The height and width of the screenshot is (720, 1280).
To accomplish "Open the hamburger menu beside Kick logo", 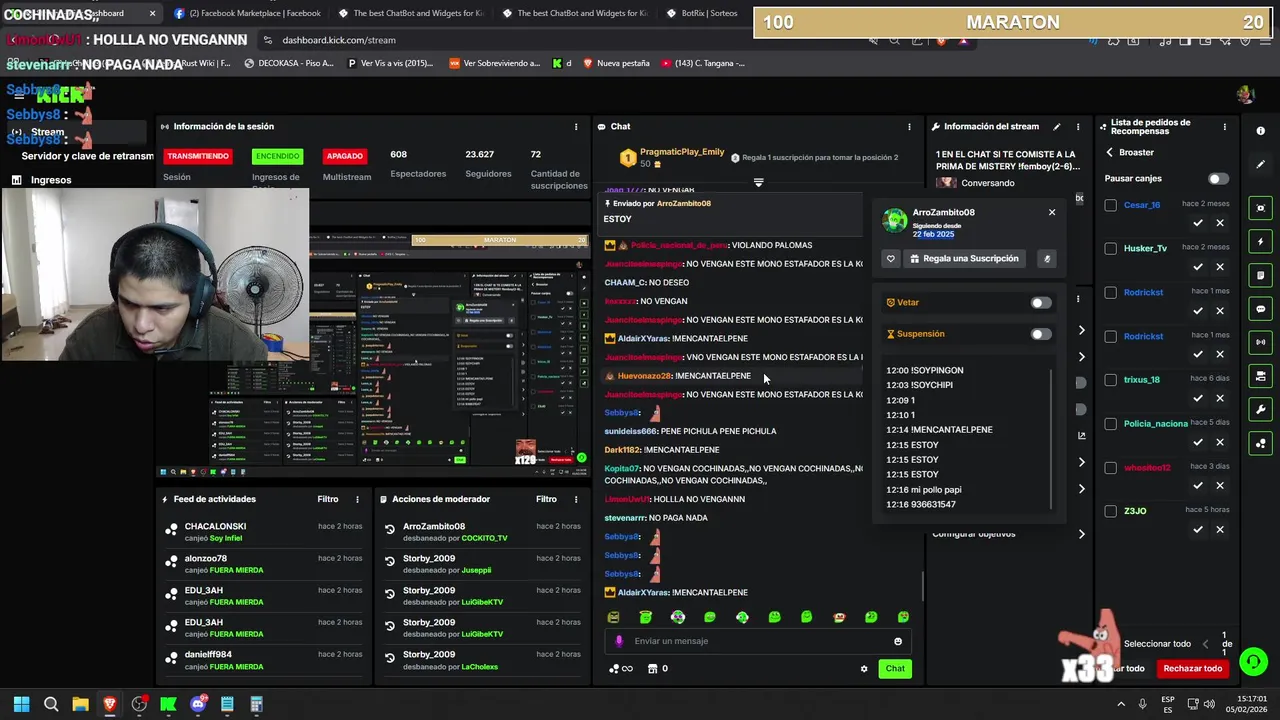I will click(19, 96).
